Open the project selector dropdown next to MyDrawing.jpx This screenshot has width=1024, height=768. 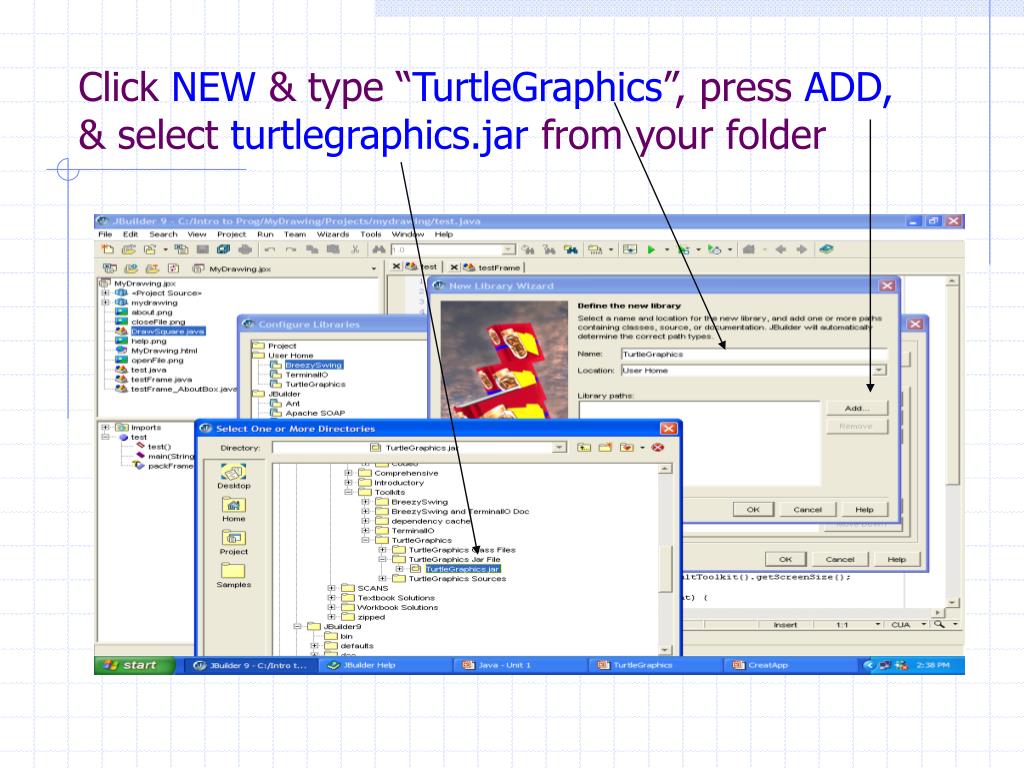[x=374, y=268]
